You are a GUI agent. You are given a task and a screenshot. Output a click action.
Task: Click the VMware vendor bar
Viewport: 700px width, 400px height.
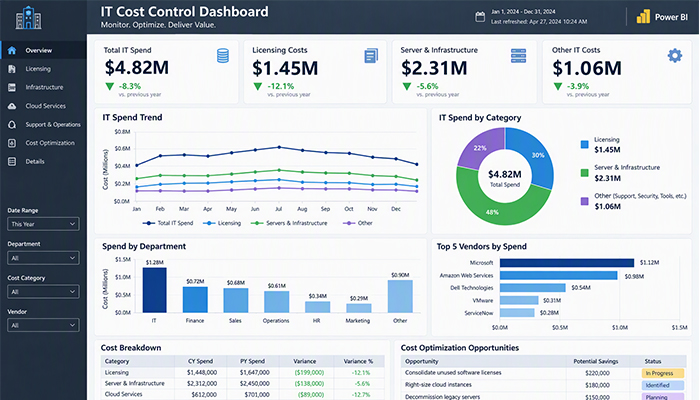coord(519,300)
